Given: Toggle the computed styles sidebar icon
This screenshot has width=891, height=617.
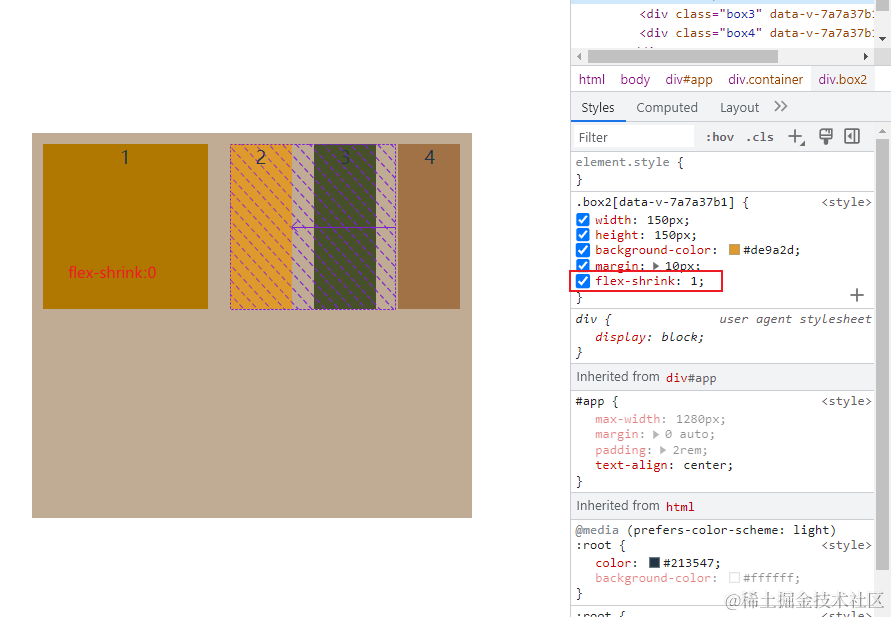Looking at the screenshot, I should point(852,136).
